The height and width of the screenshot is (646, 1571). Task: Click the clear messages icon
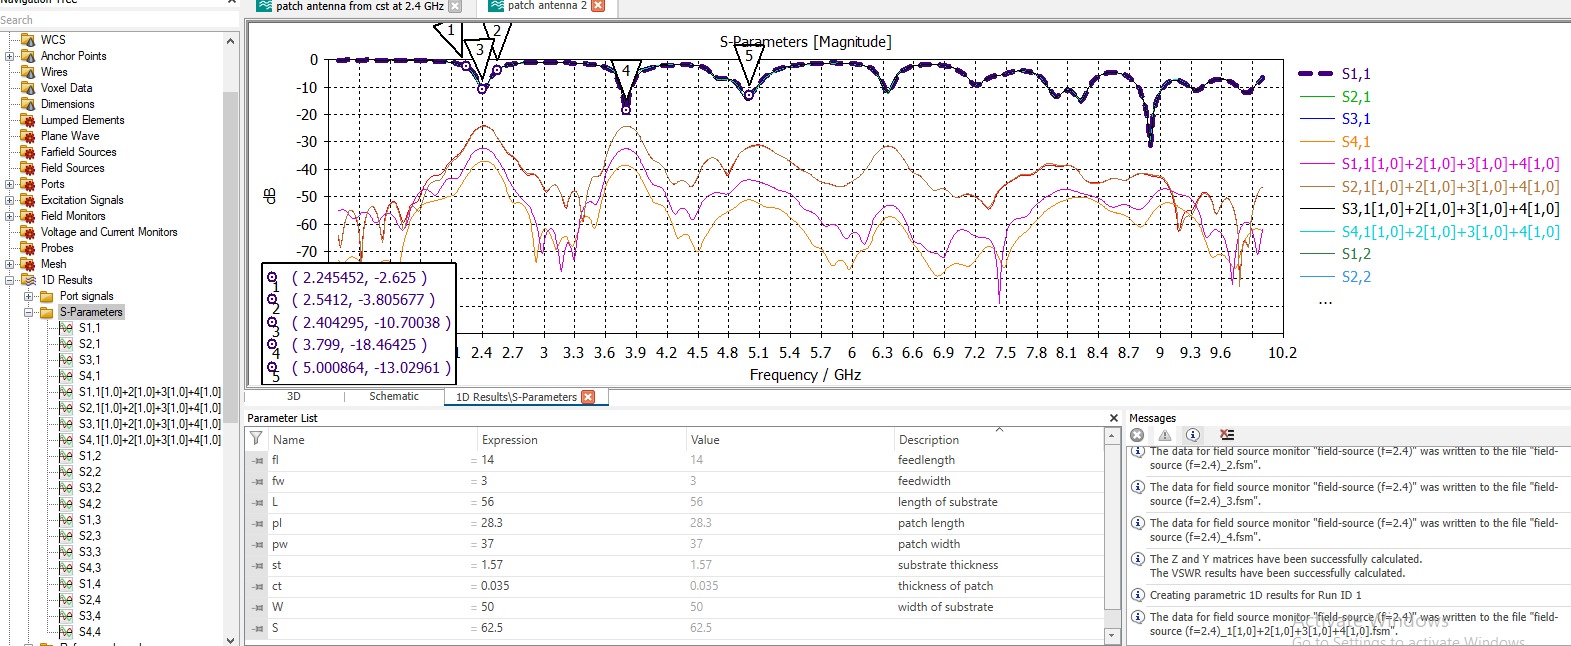(1227, 435)
